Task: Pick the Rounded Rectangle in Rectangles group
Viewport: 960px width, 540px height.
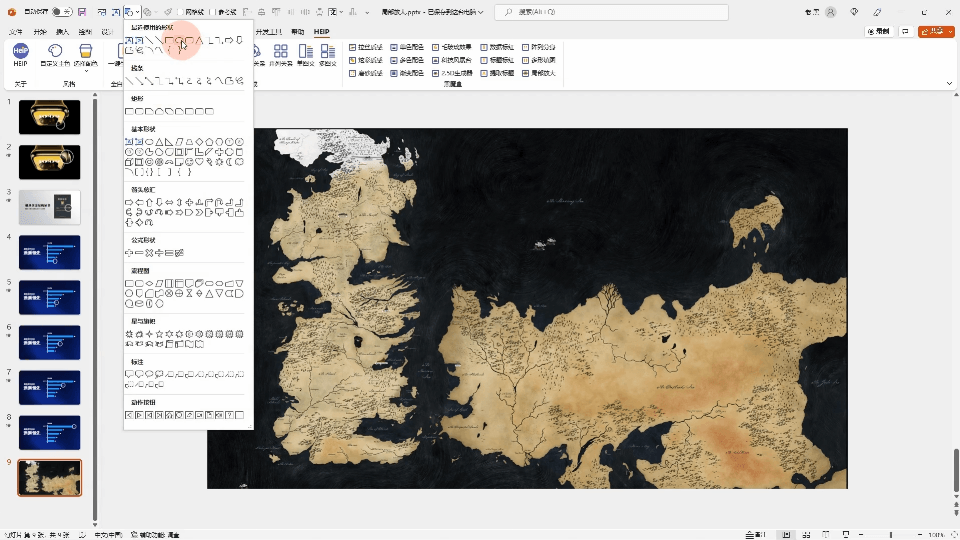Action: (x=139, y=111)
